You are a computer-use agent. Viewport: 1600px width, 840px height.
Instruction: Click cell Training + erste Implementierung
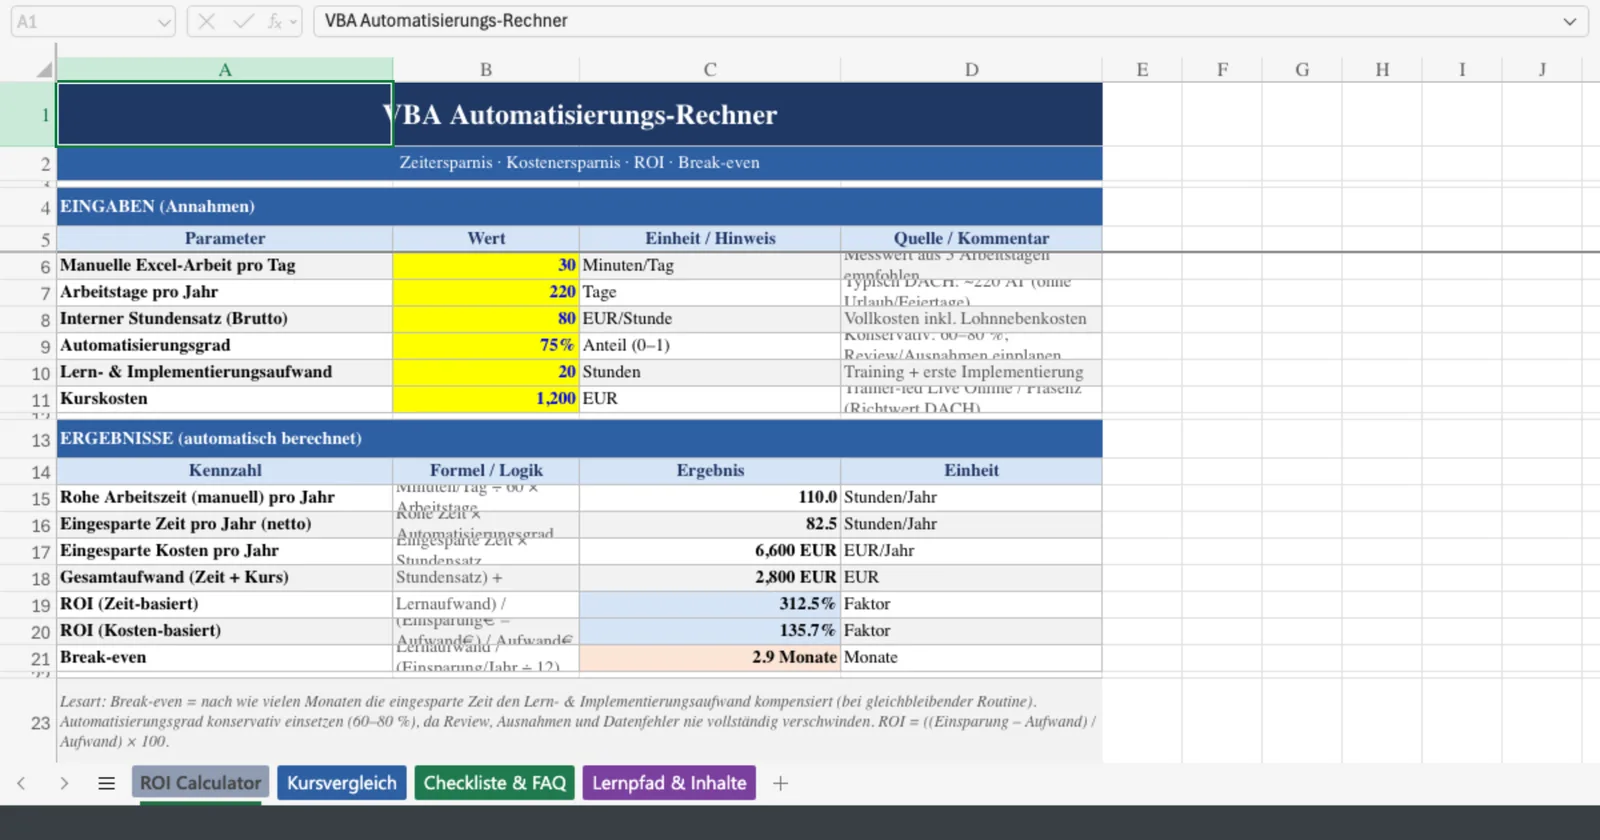click(971, 372)
